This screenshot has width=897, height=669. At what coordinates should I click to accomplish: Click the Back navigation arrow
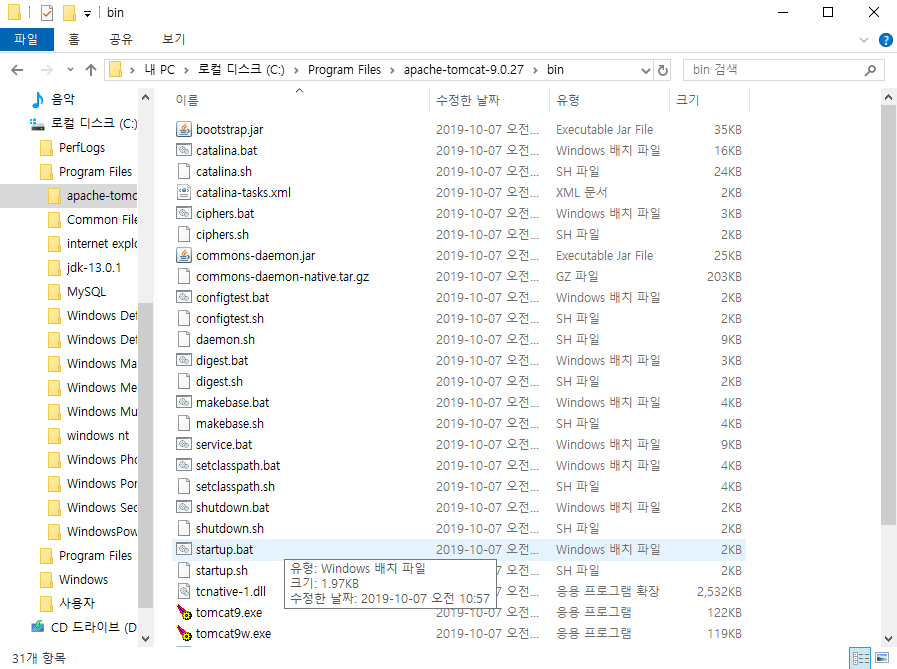17,70
